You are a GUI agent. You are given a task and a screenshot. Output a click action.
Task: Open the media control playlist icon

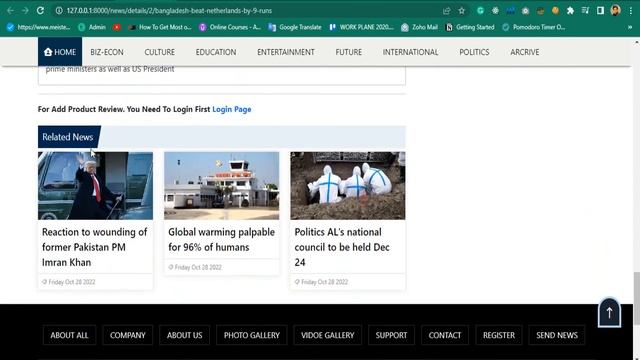click(585, 11)
